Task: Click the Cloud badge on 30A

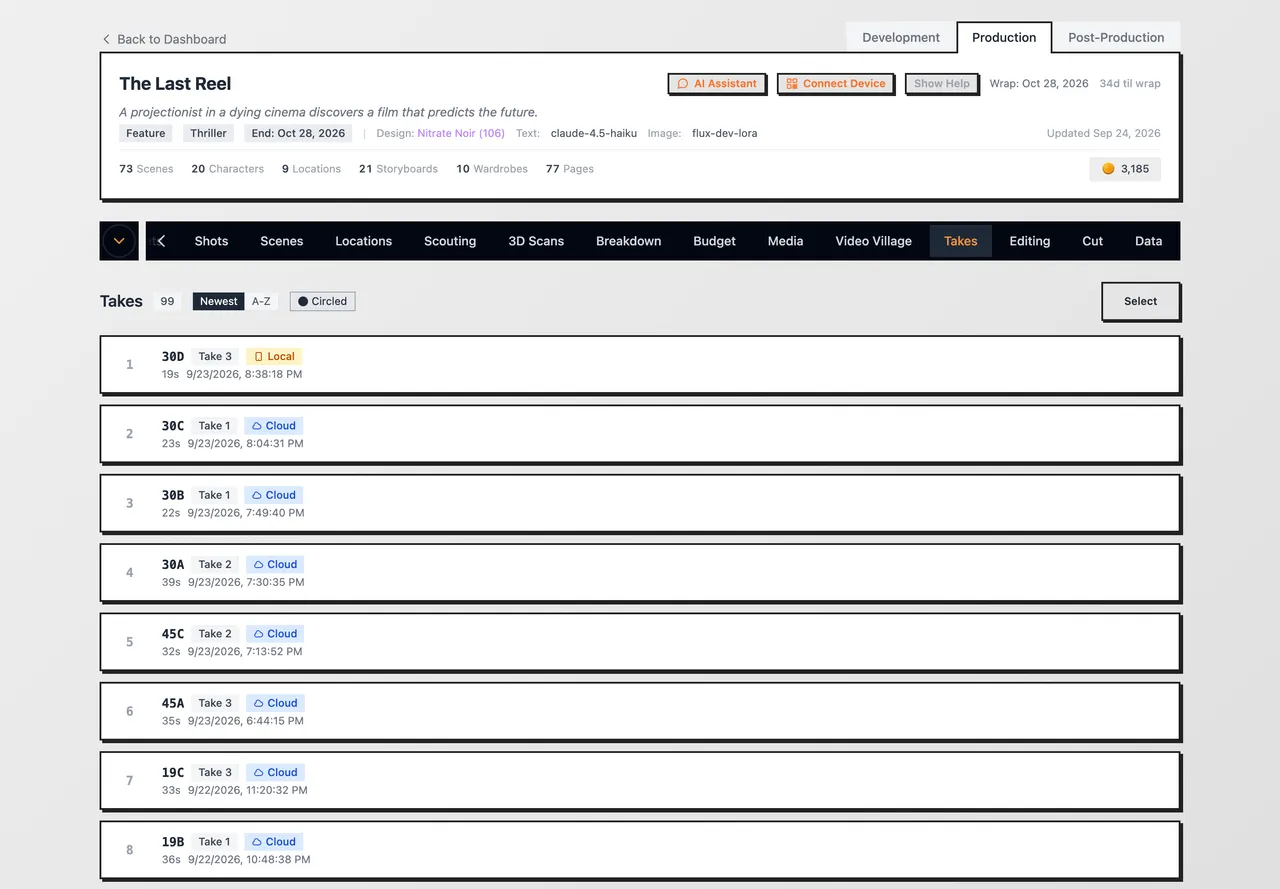Action: [x=275, y=564]
